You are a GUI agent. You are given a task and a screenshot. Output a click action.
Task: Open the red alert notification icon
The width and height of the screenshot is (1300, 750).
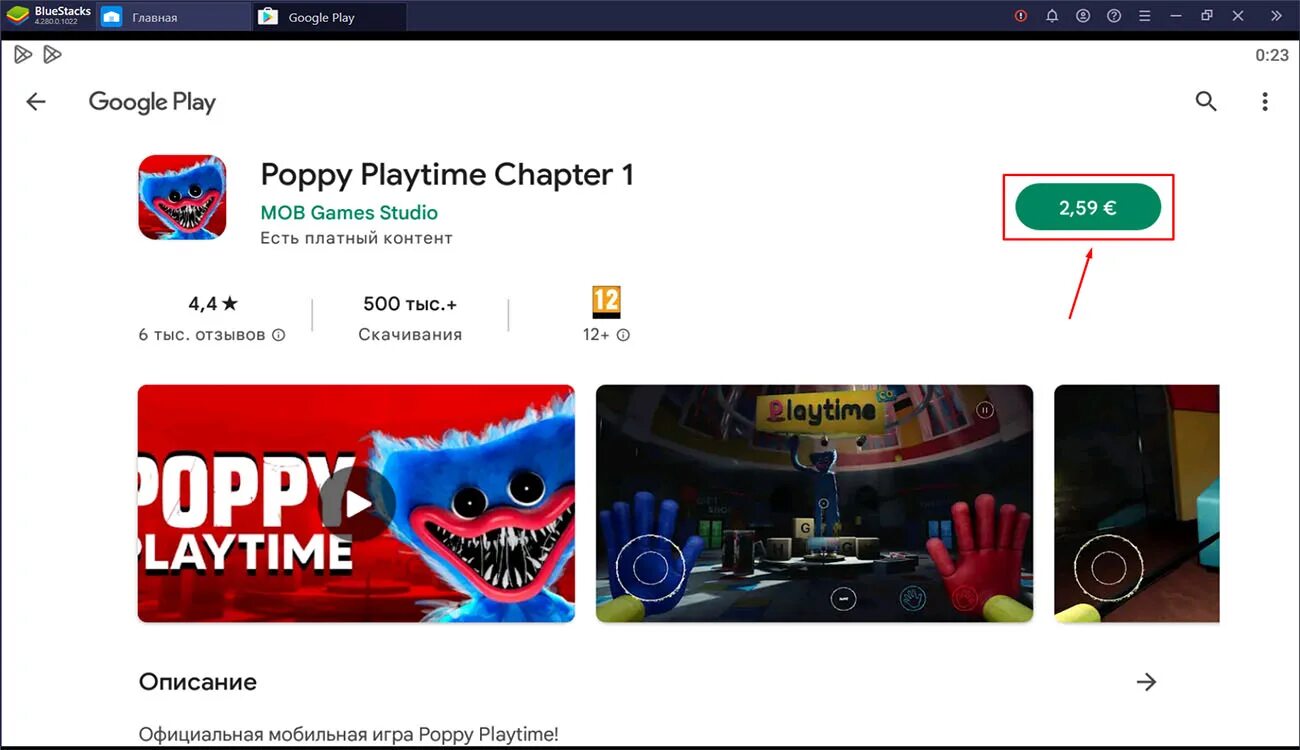[x=1021, y=16]
